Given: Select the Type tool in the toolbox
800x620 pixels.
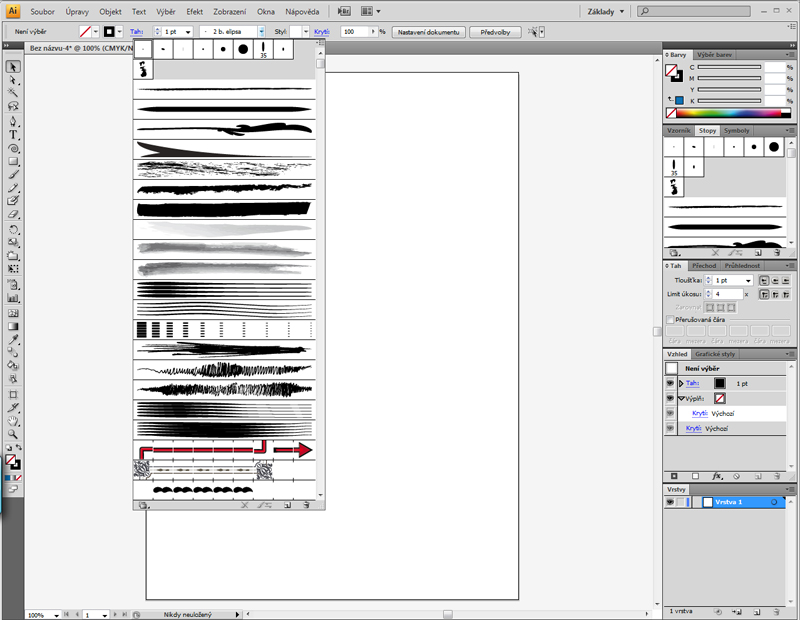Looking at the screenshot, I should [x=14, y=134].
